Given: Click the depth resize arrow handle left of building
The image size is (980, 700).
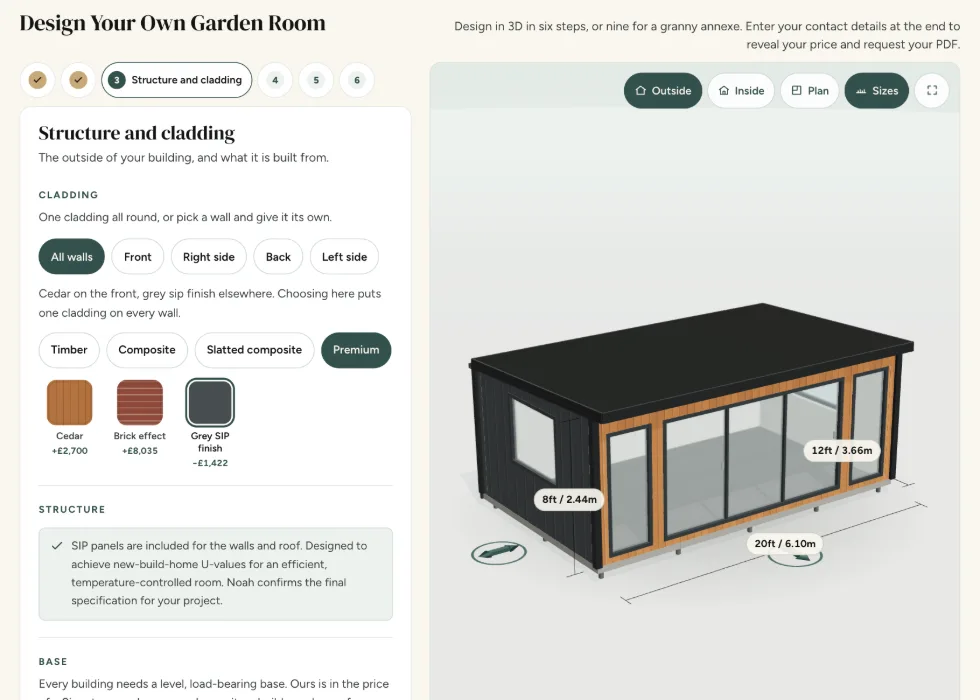Looking at the screenshot, I should click(499, 552).
